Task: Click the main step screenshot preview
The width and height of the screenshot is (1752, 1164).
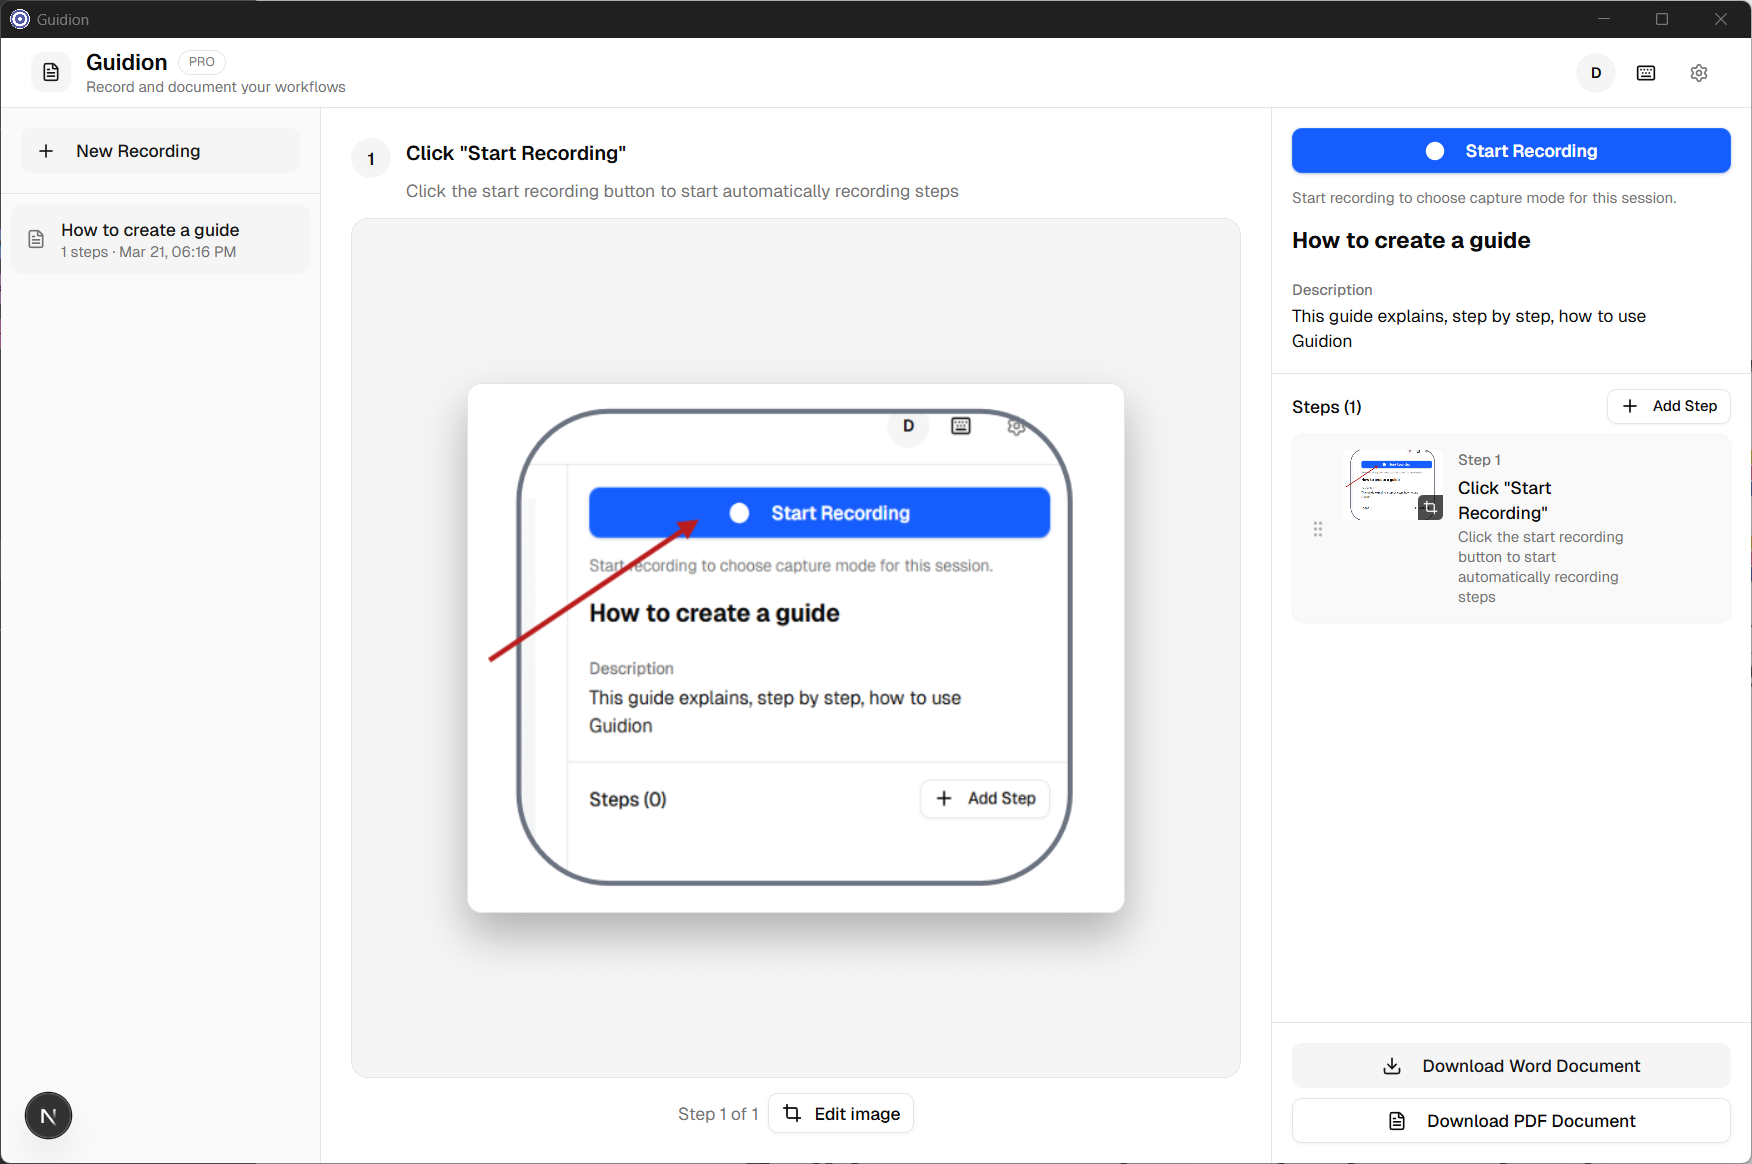Action: 796,648
